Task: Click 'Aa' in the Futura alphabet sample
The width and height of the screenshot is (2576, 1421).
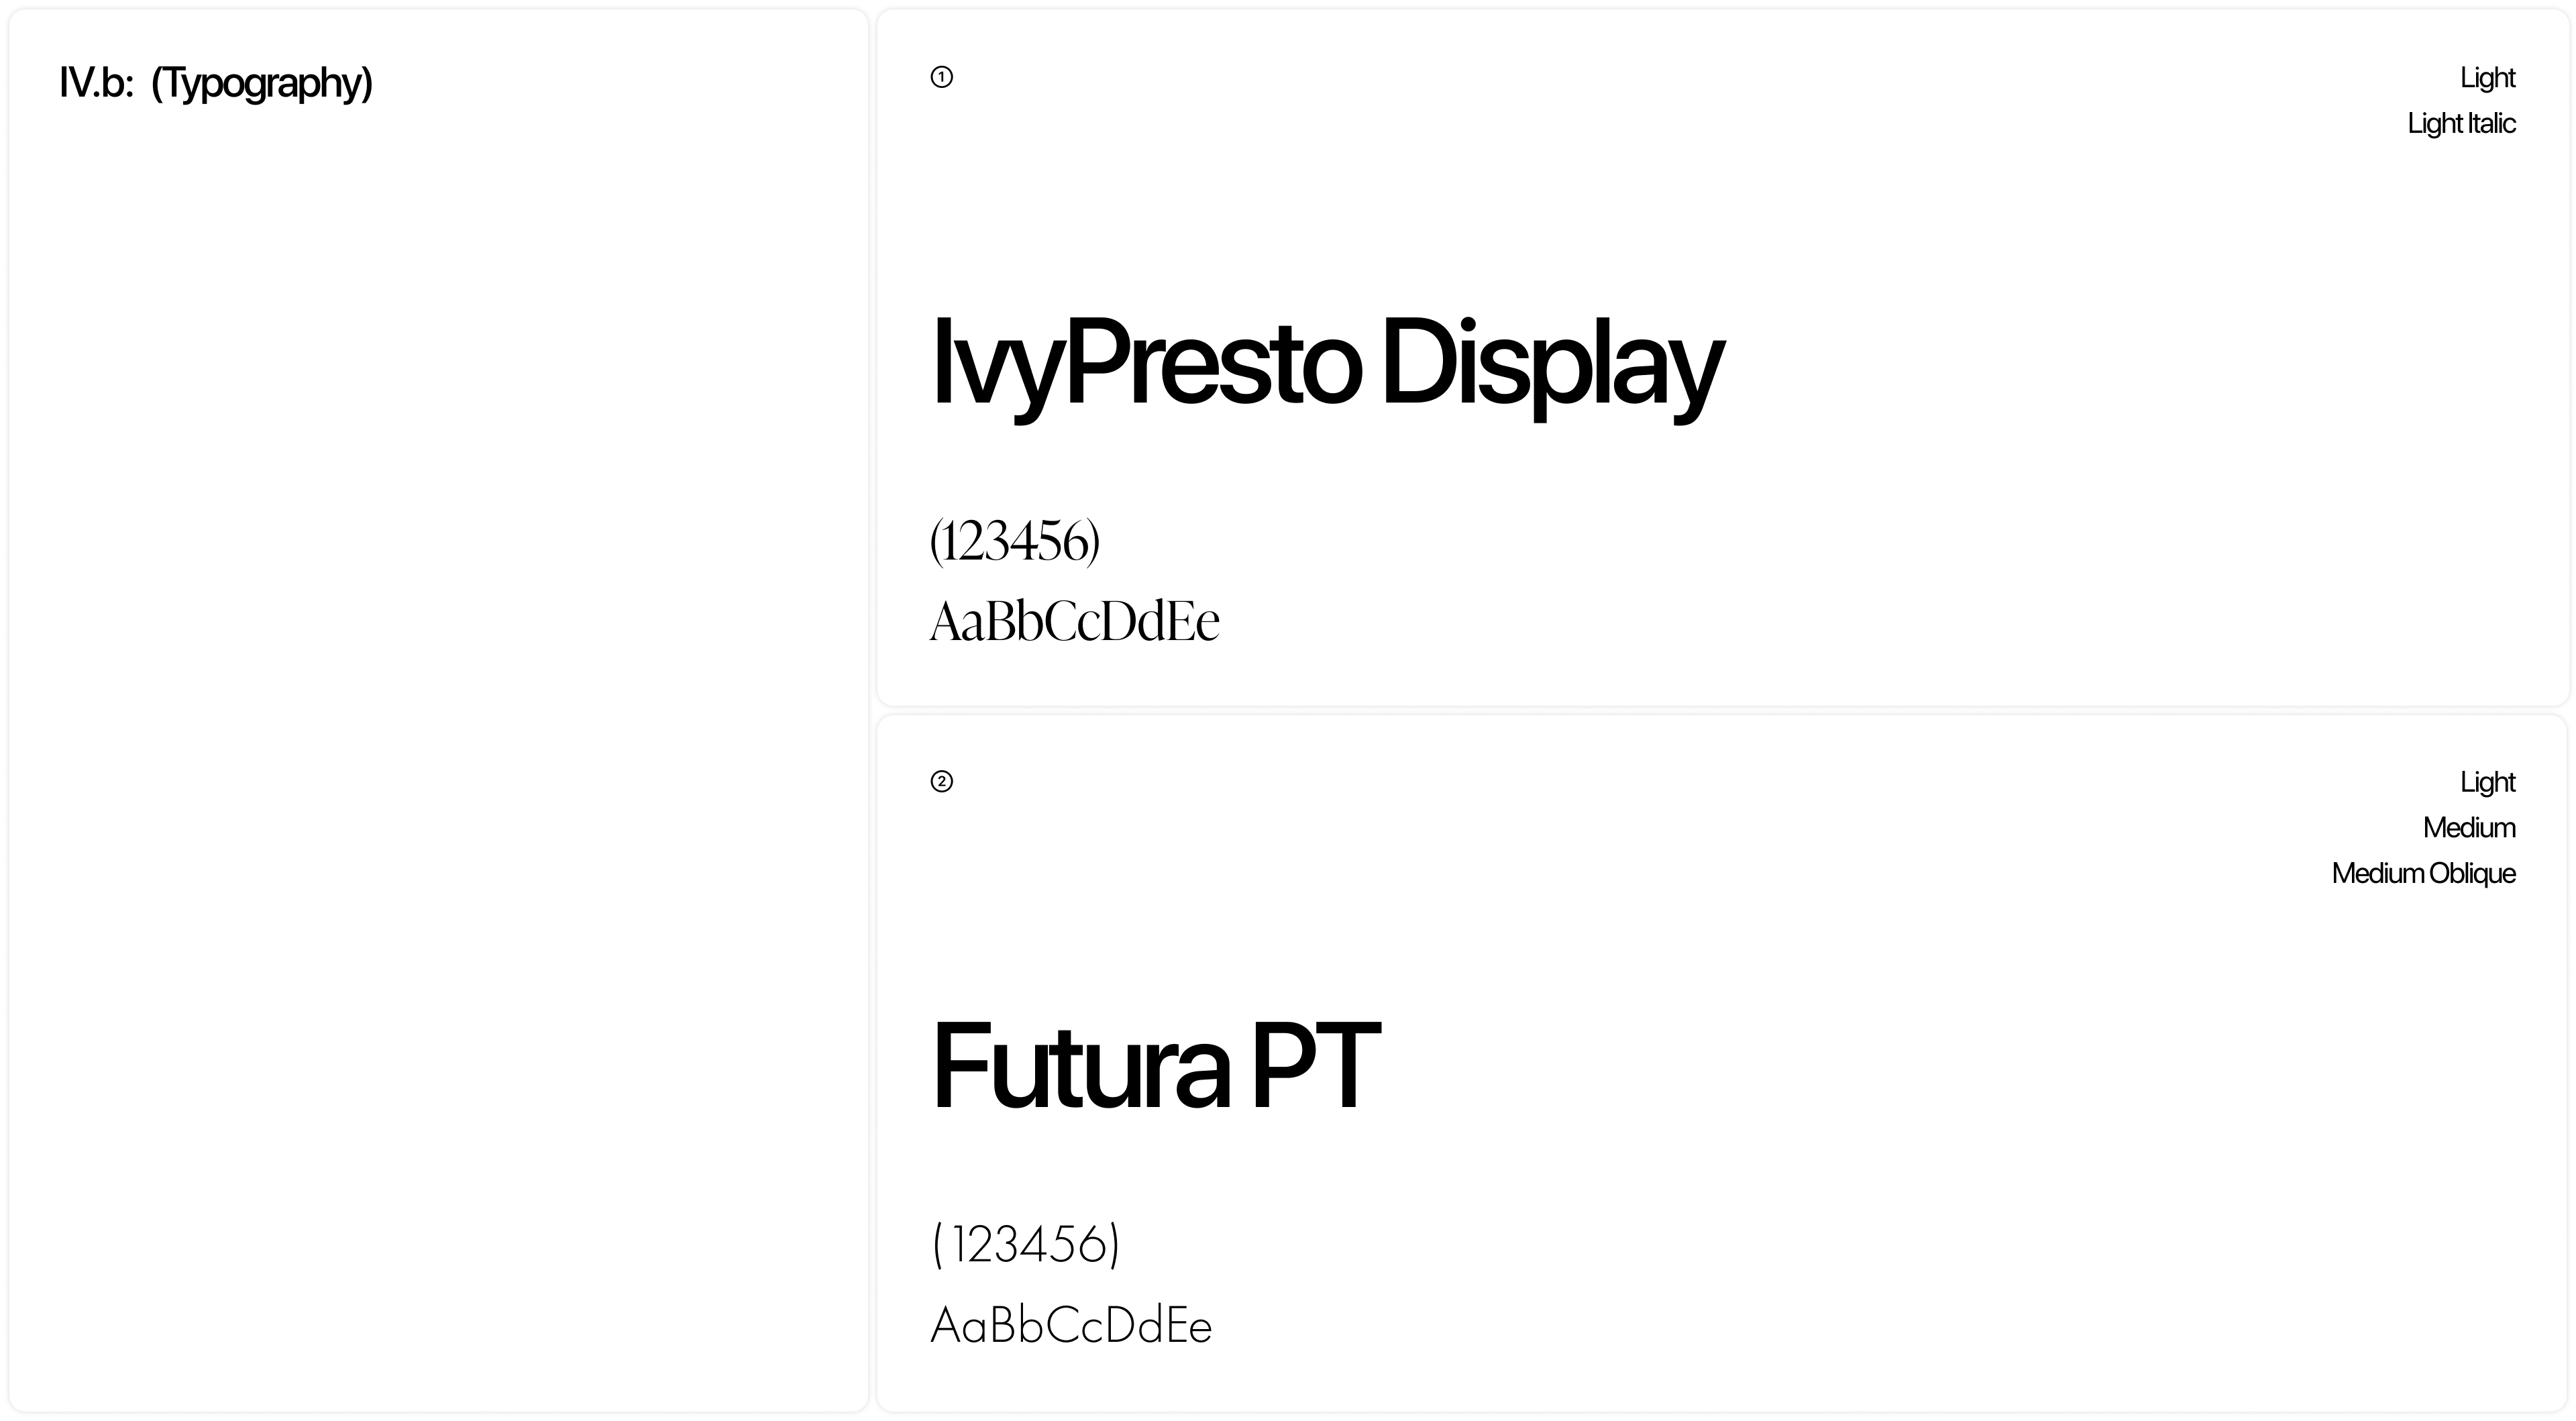Action: click(958, 1326)
